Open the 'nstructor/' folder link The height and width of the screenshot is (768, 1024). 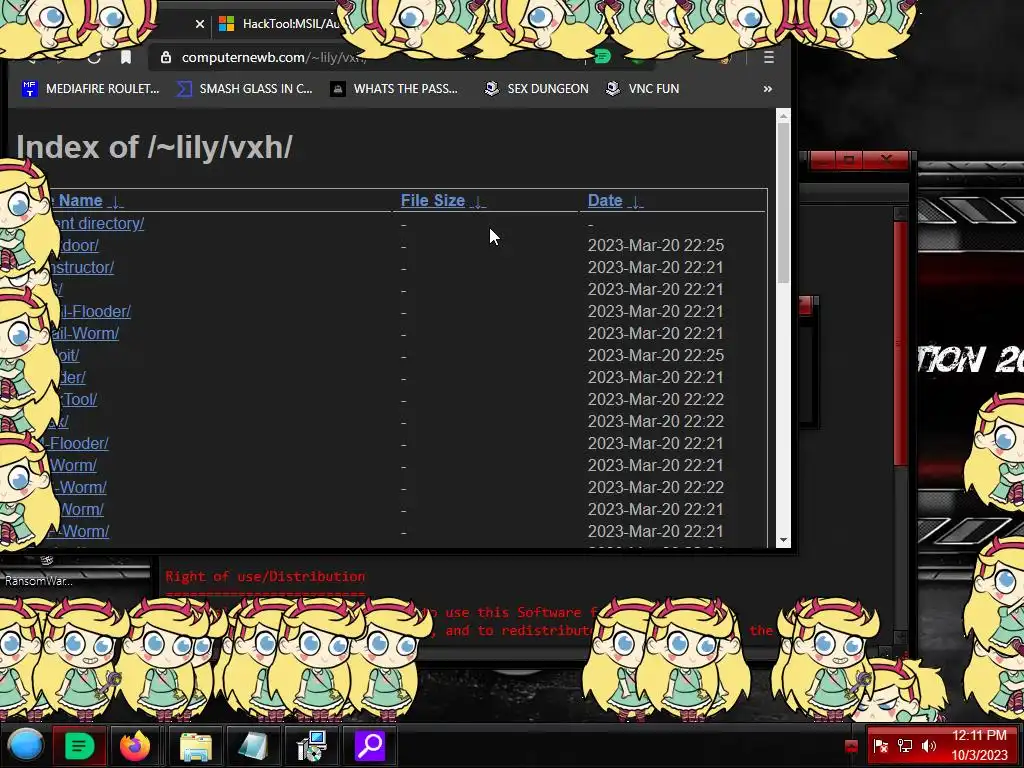tap(84, 268)
